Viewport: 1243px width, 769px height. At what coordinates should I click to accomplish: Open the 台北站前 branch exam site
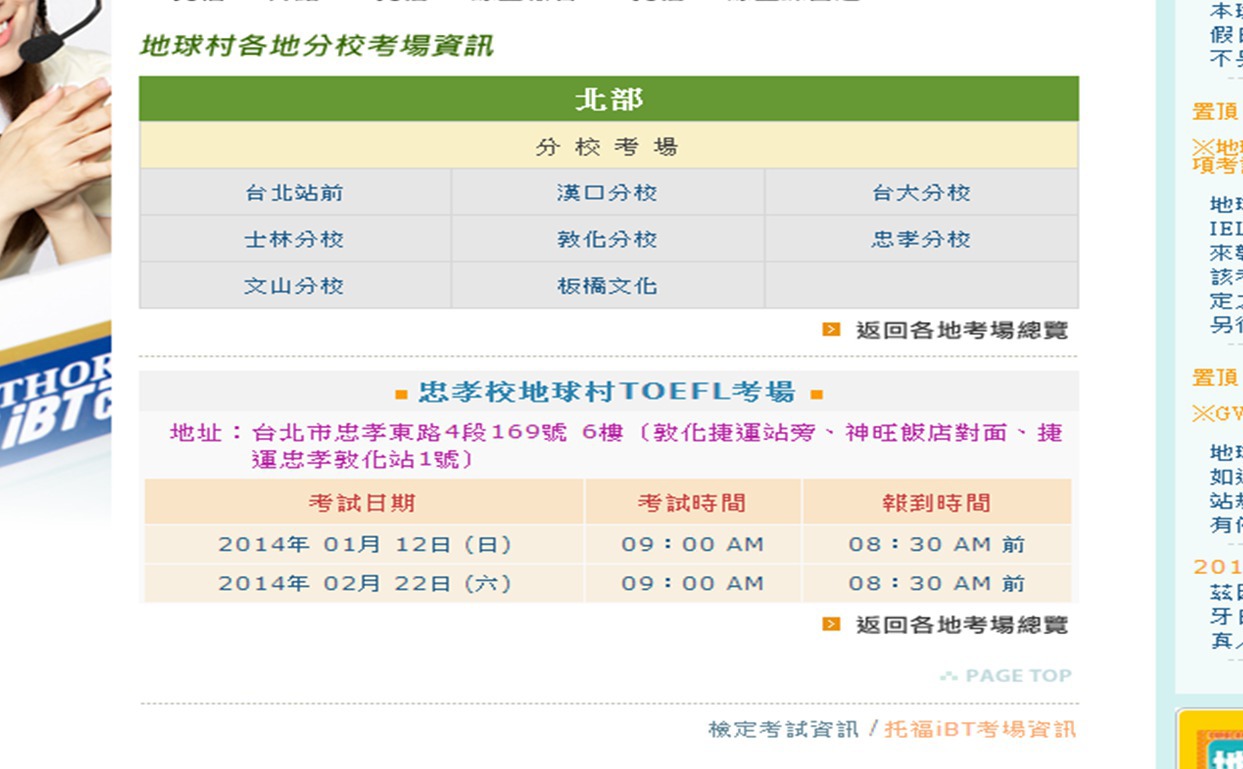[294, 192]
